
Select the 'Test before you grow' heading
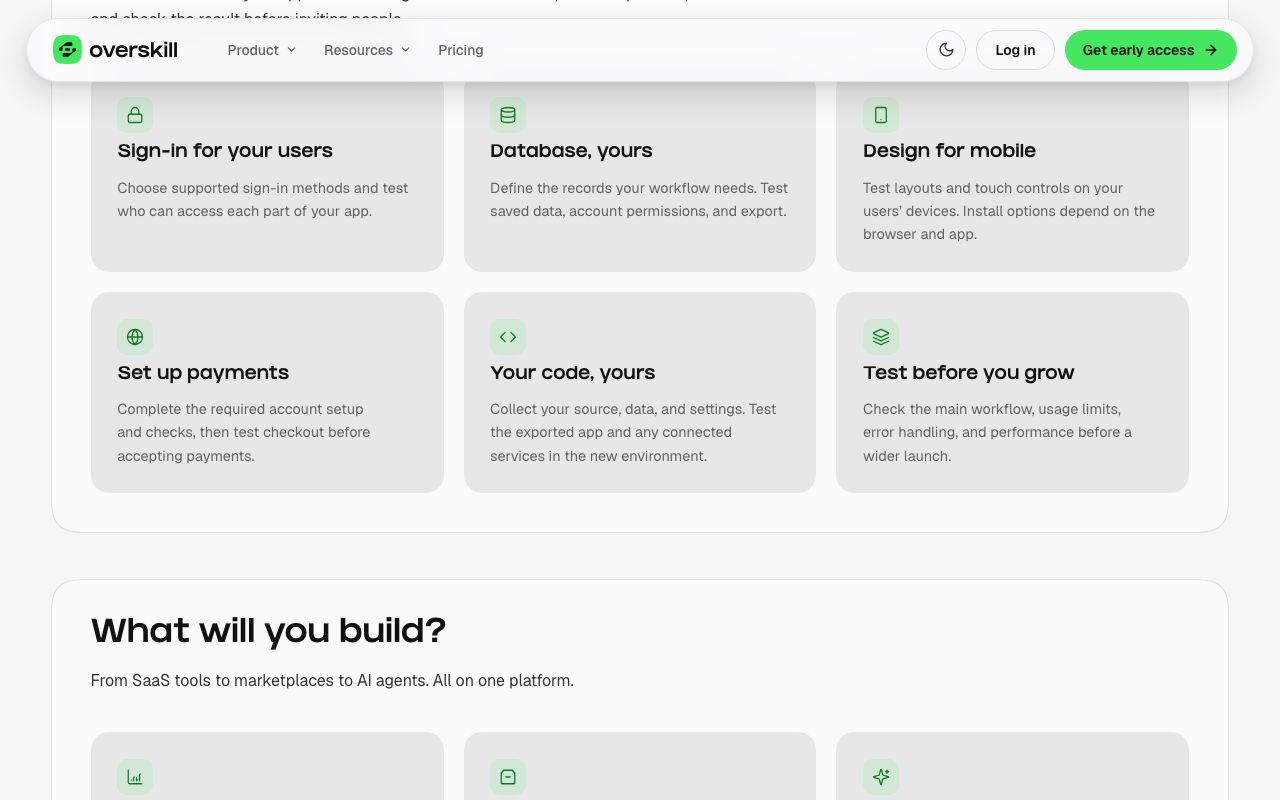pos(968,373)
